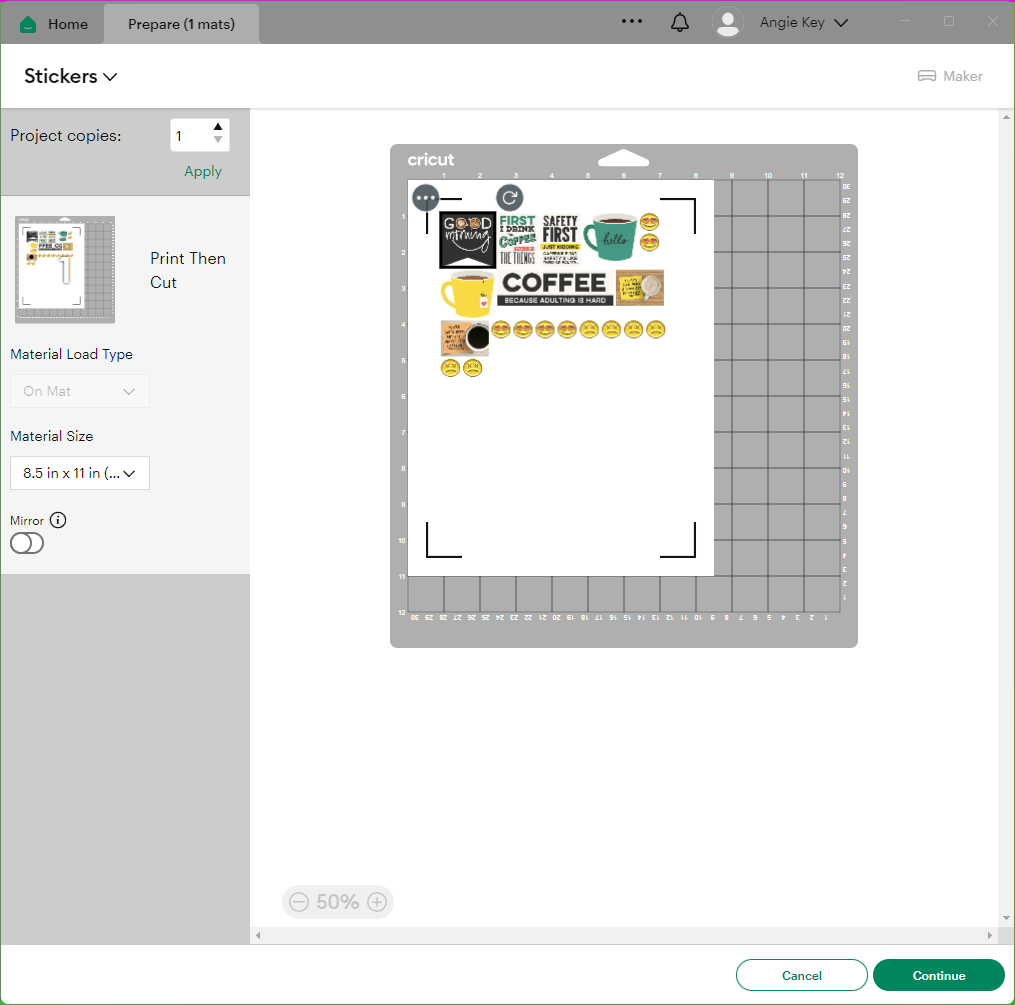Open the Material Size dropdown
The height and width of the screenshot is (1005, 1015).
(x=80, y=473)
